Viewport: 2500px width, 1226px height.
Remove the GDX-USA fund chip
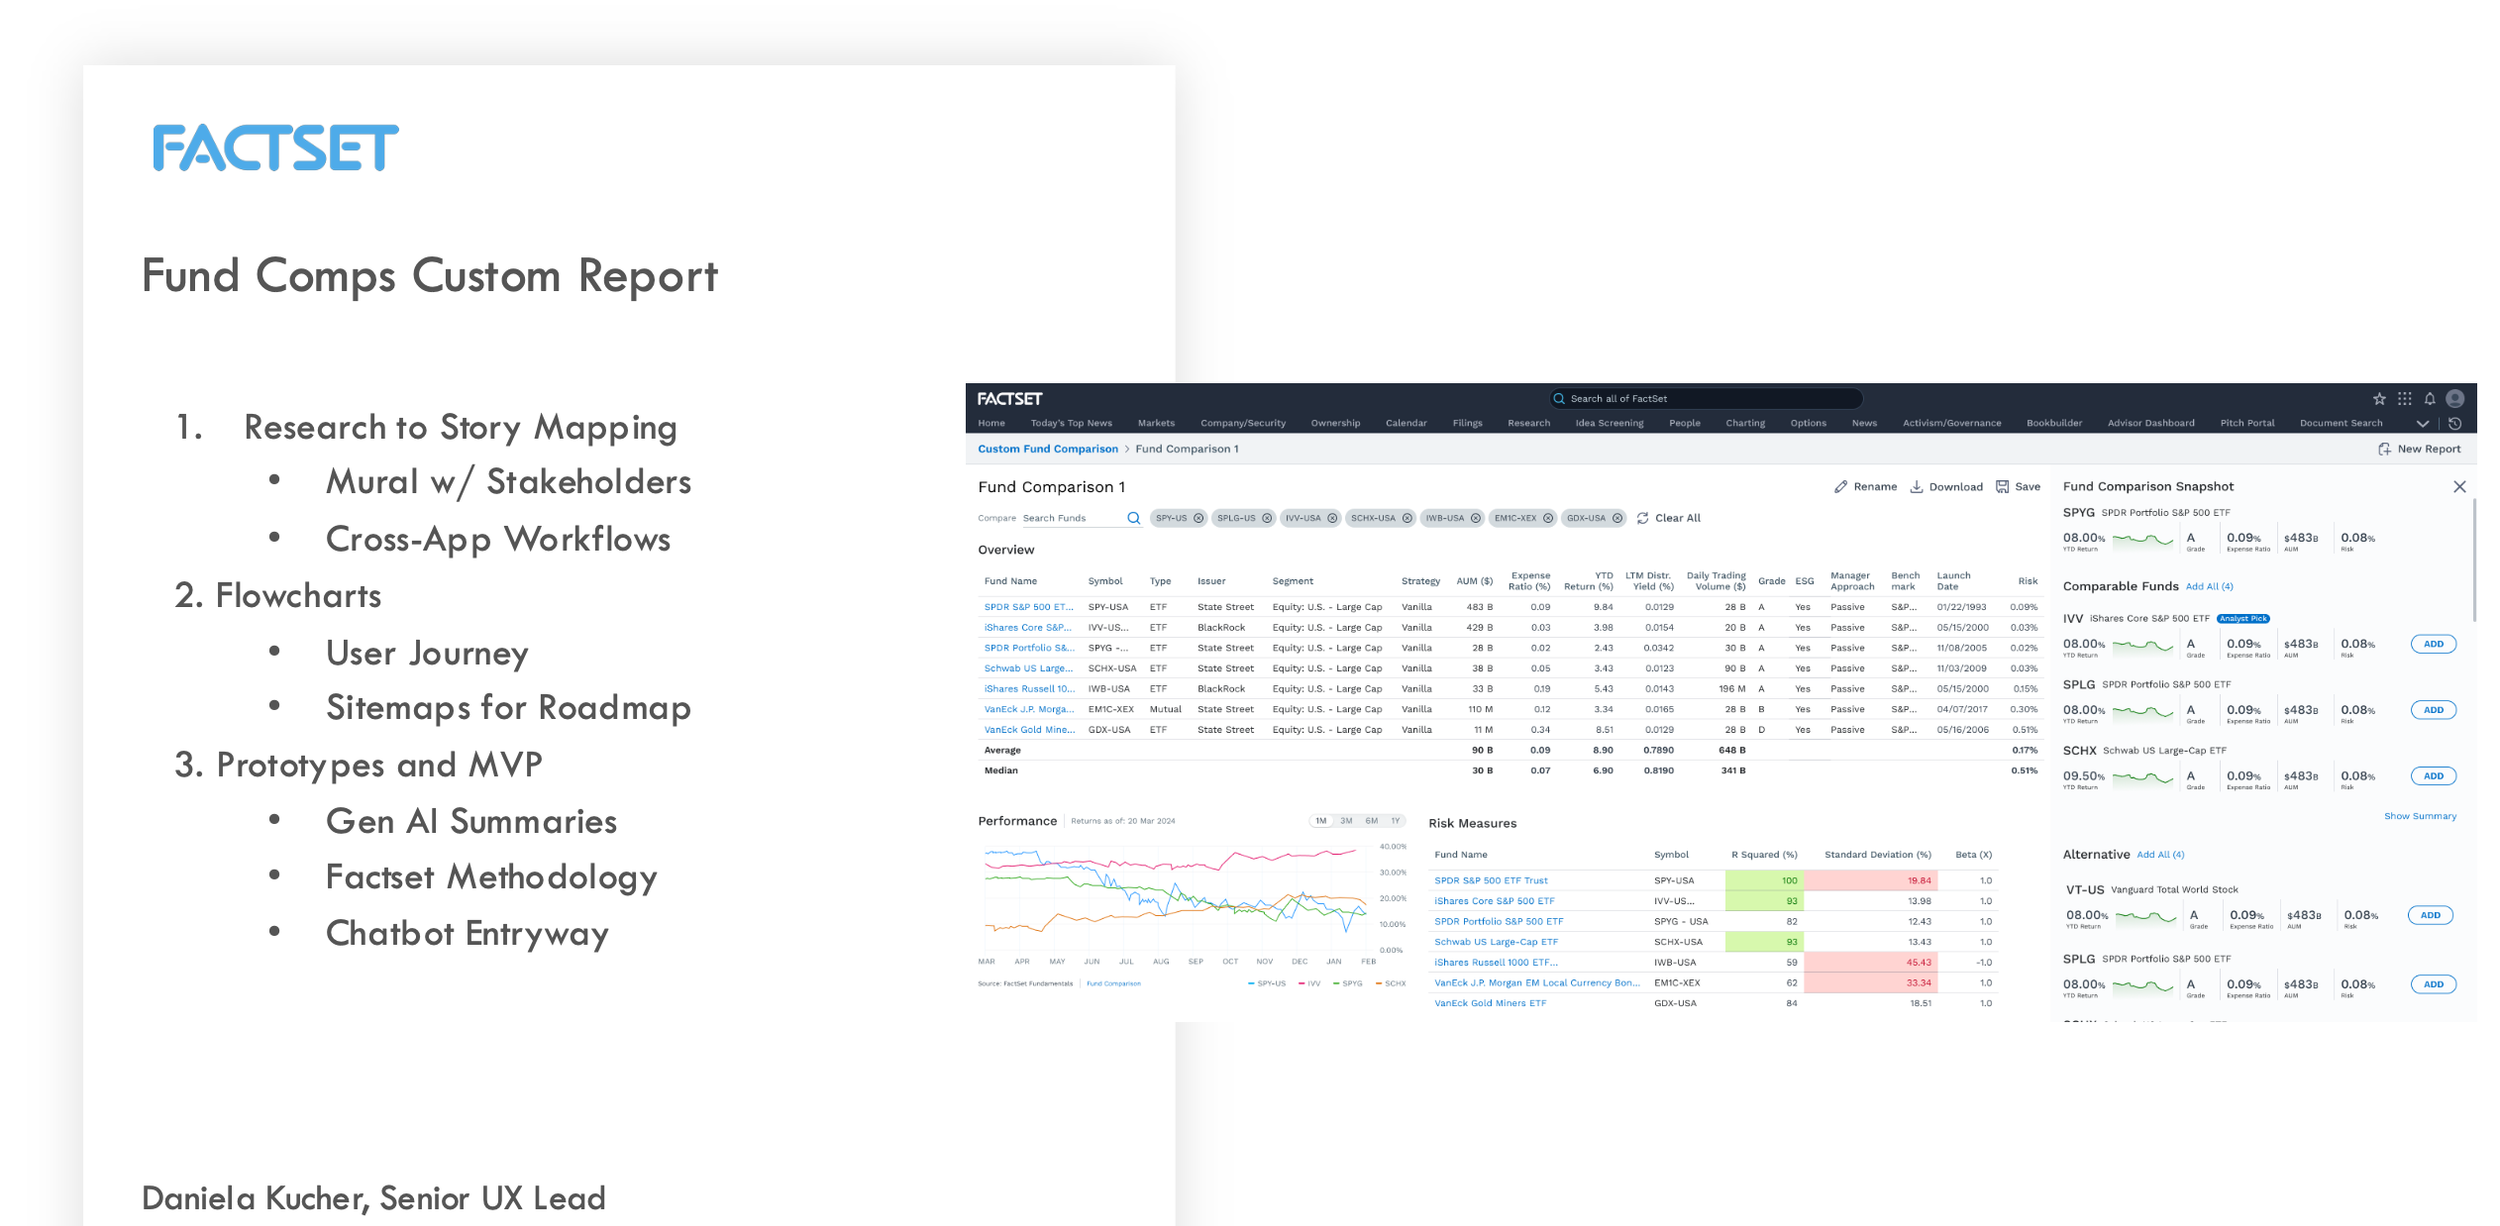[1617, 518]
